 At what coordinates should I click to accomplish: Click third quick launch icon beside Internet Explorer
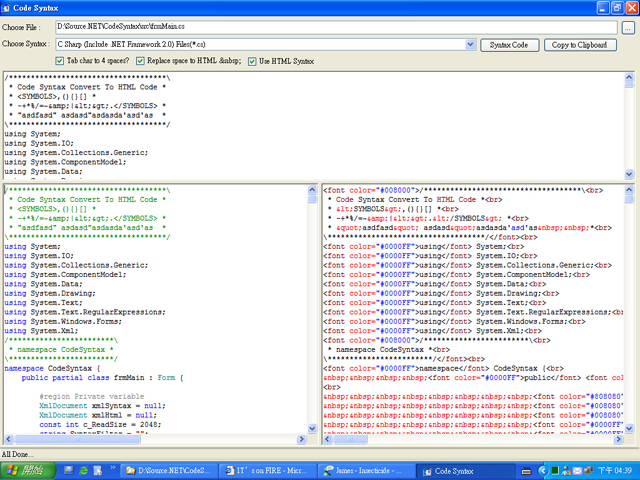coord(98,471)
